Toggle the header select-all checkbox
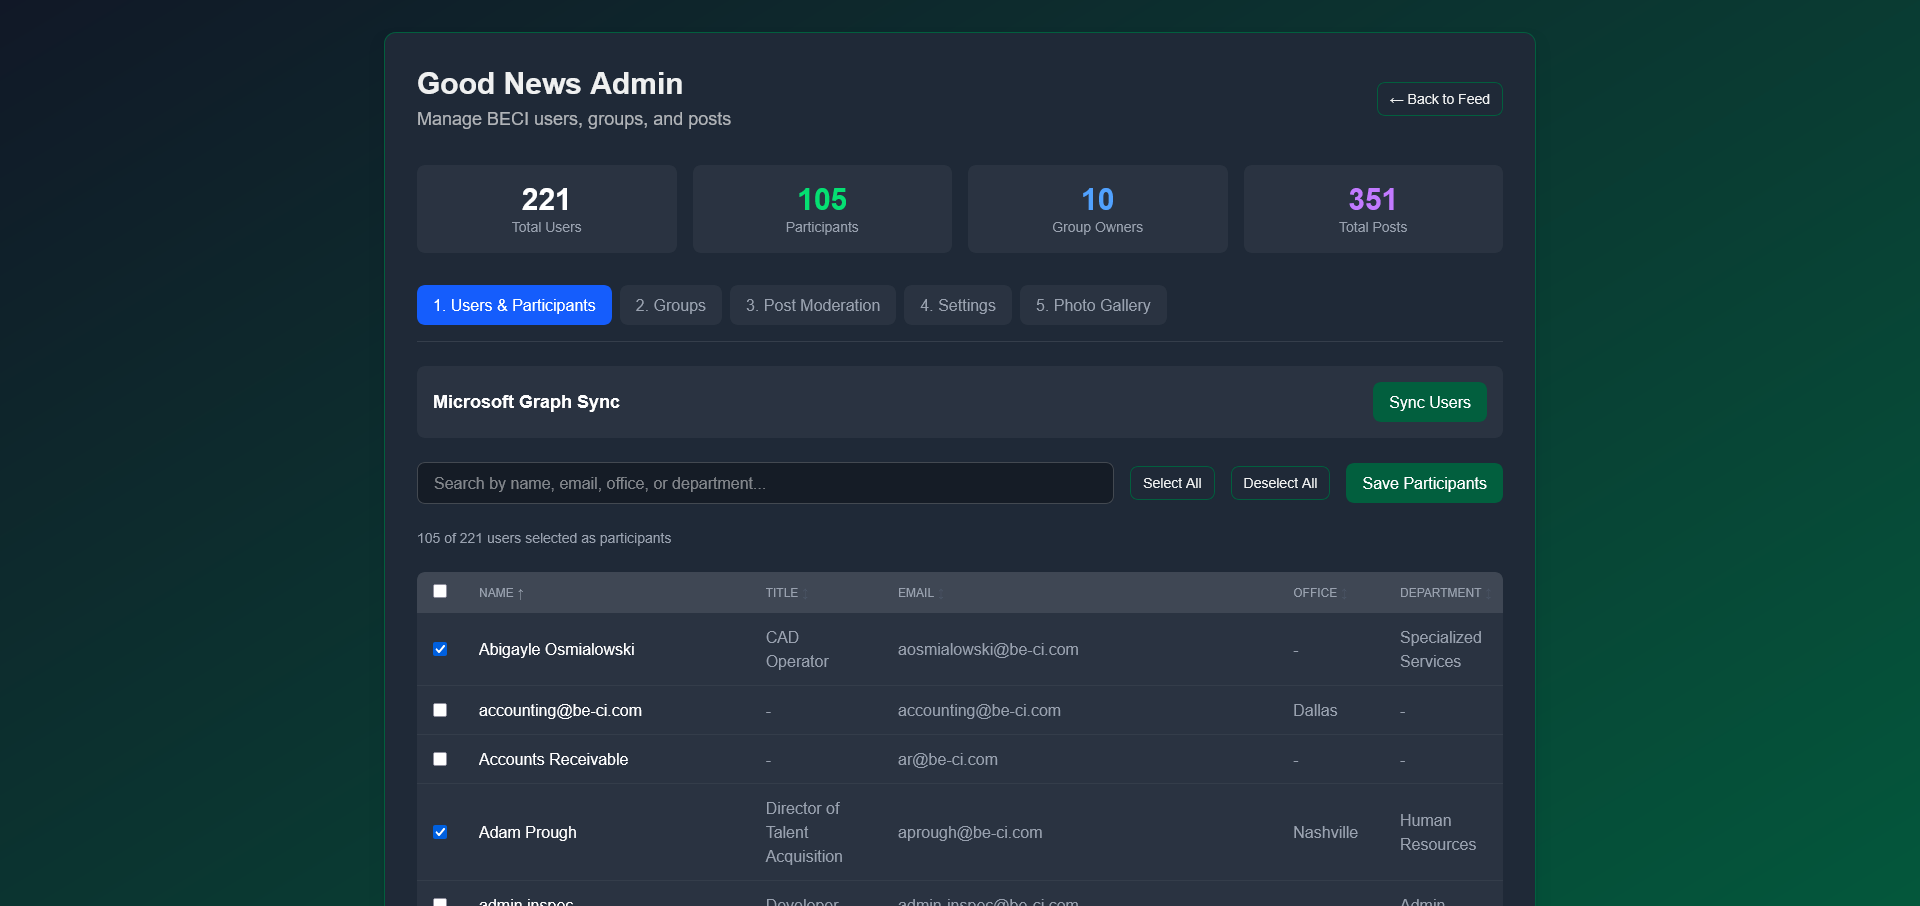Screen dimensions: 1920x906 pos(440,591)
